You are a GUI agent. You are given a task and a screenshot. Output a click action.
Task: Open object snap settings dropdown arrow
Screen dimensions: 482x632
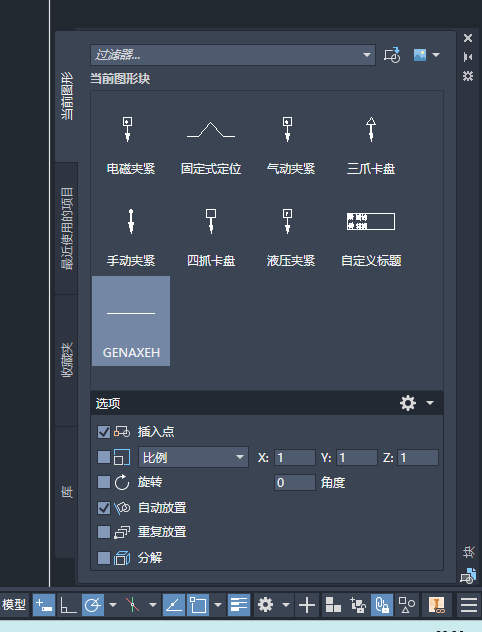218,605
